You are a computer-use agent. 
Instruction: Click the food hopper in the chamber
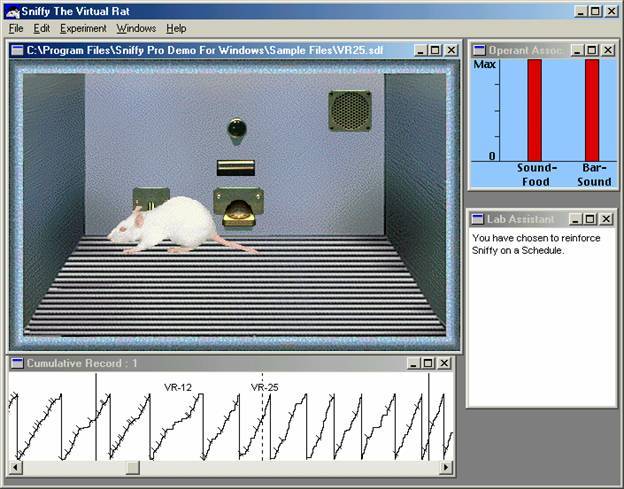(238, 208)
